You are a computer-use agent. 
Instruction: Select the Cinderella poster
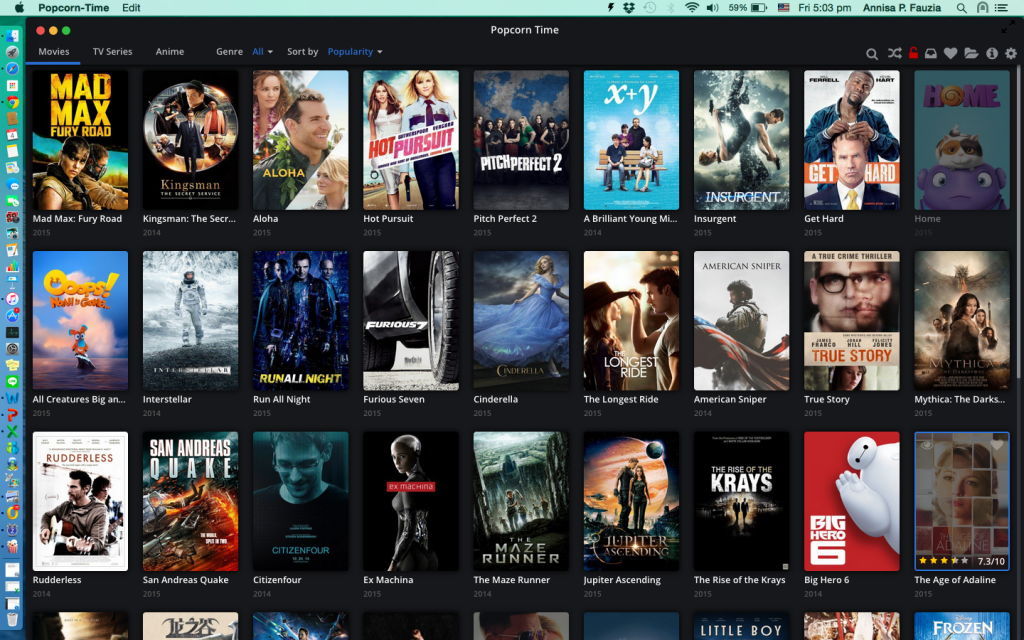coord(521,321)
